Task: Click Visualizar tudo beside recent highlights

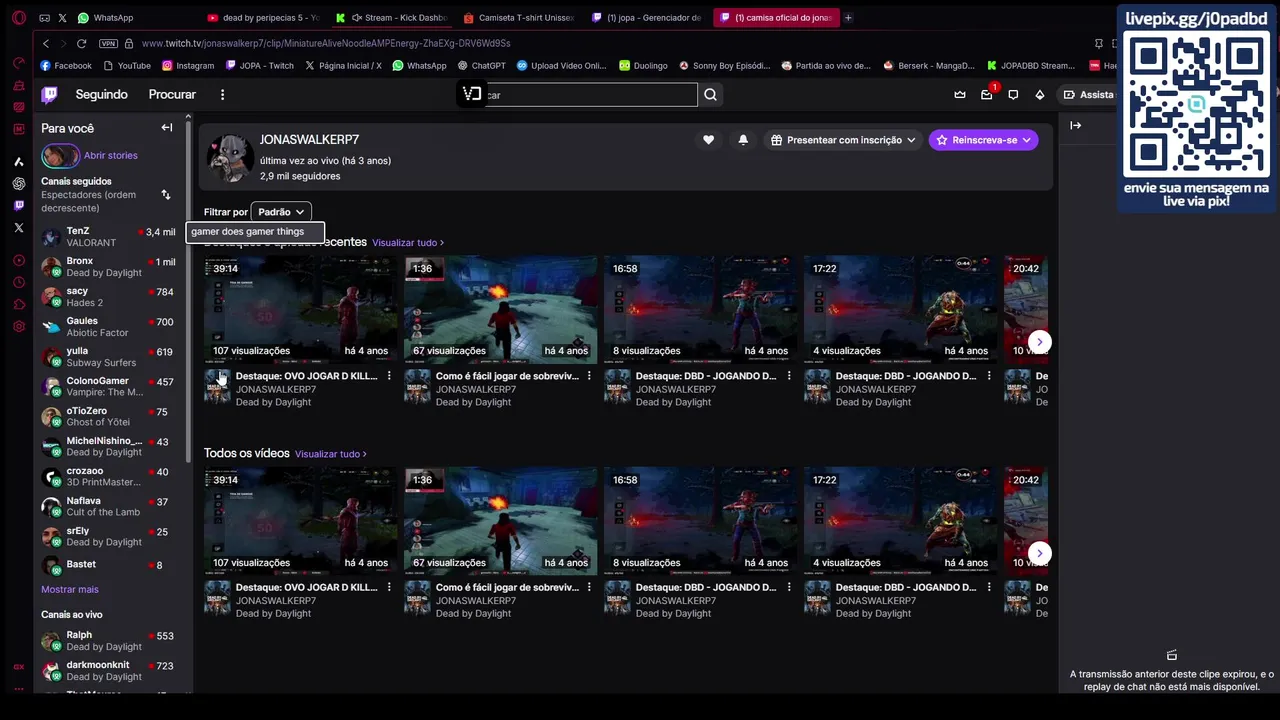Action: coord(408,243)
